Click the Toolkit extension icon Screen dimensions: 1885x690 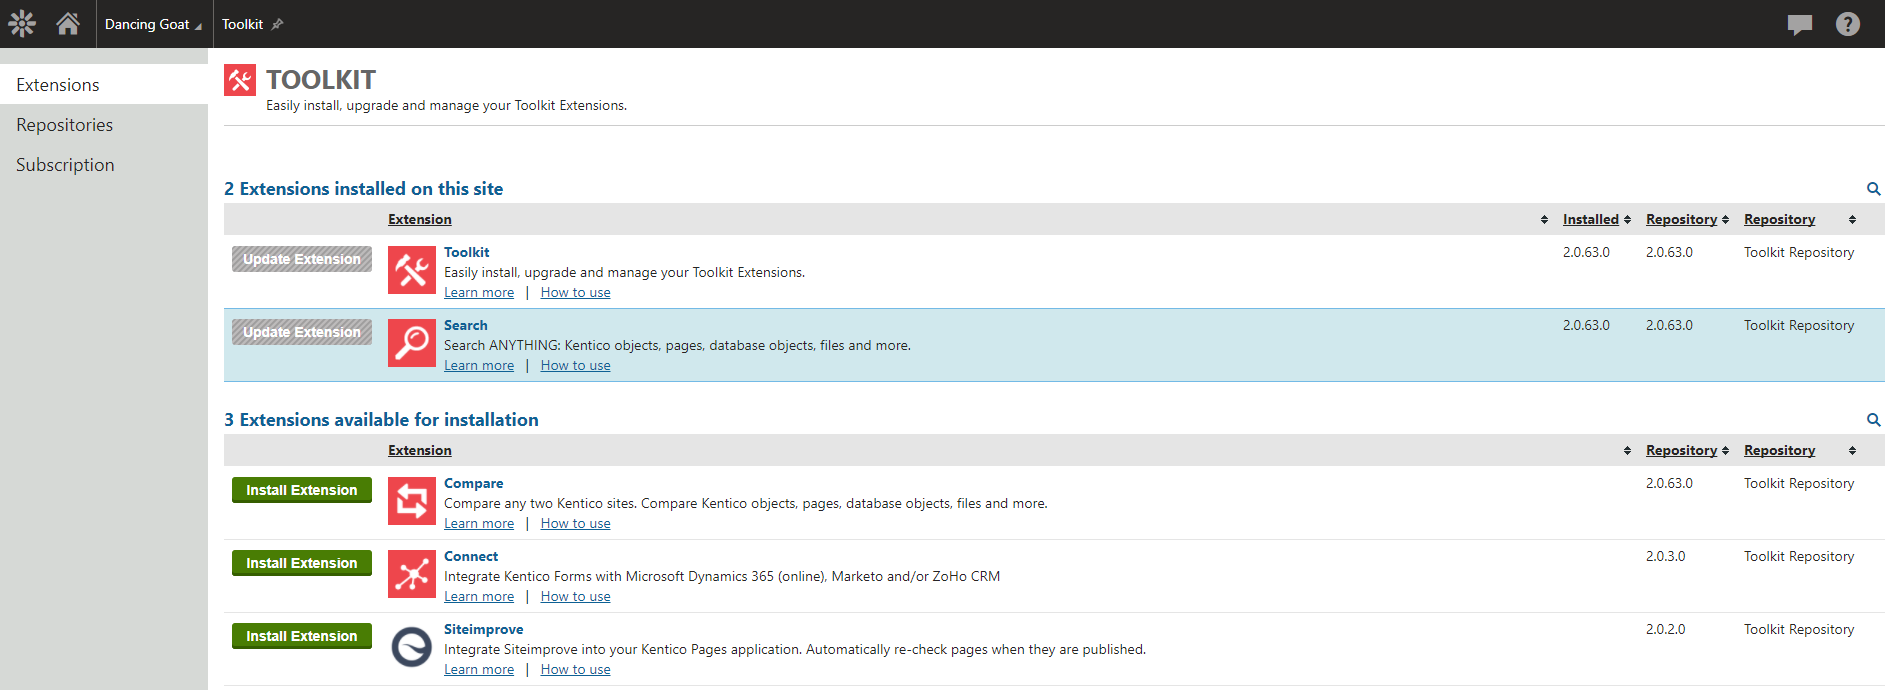[412, 270]
